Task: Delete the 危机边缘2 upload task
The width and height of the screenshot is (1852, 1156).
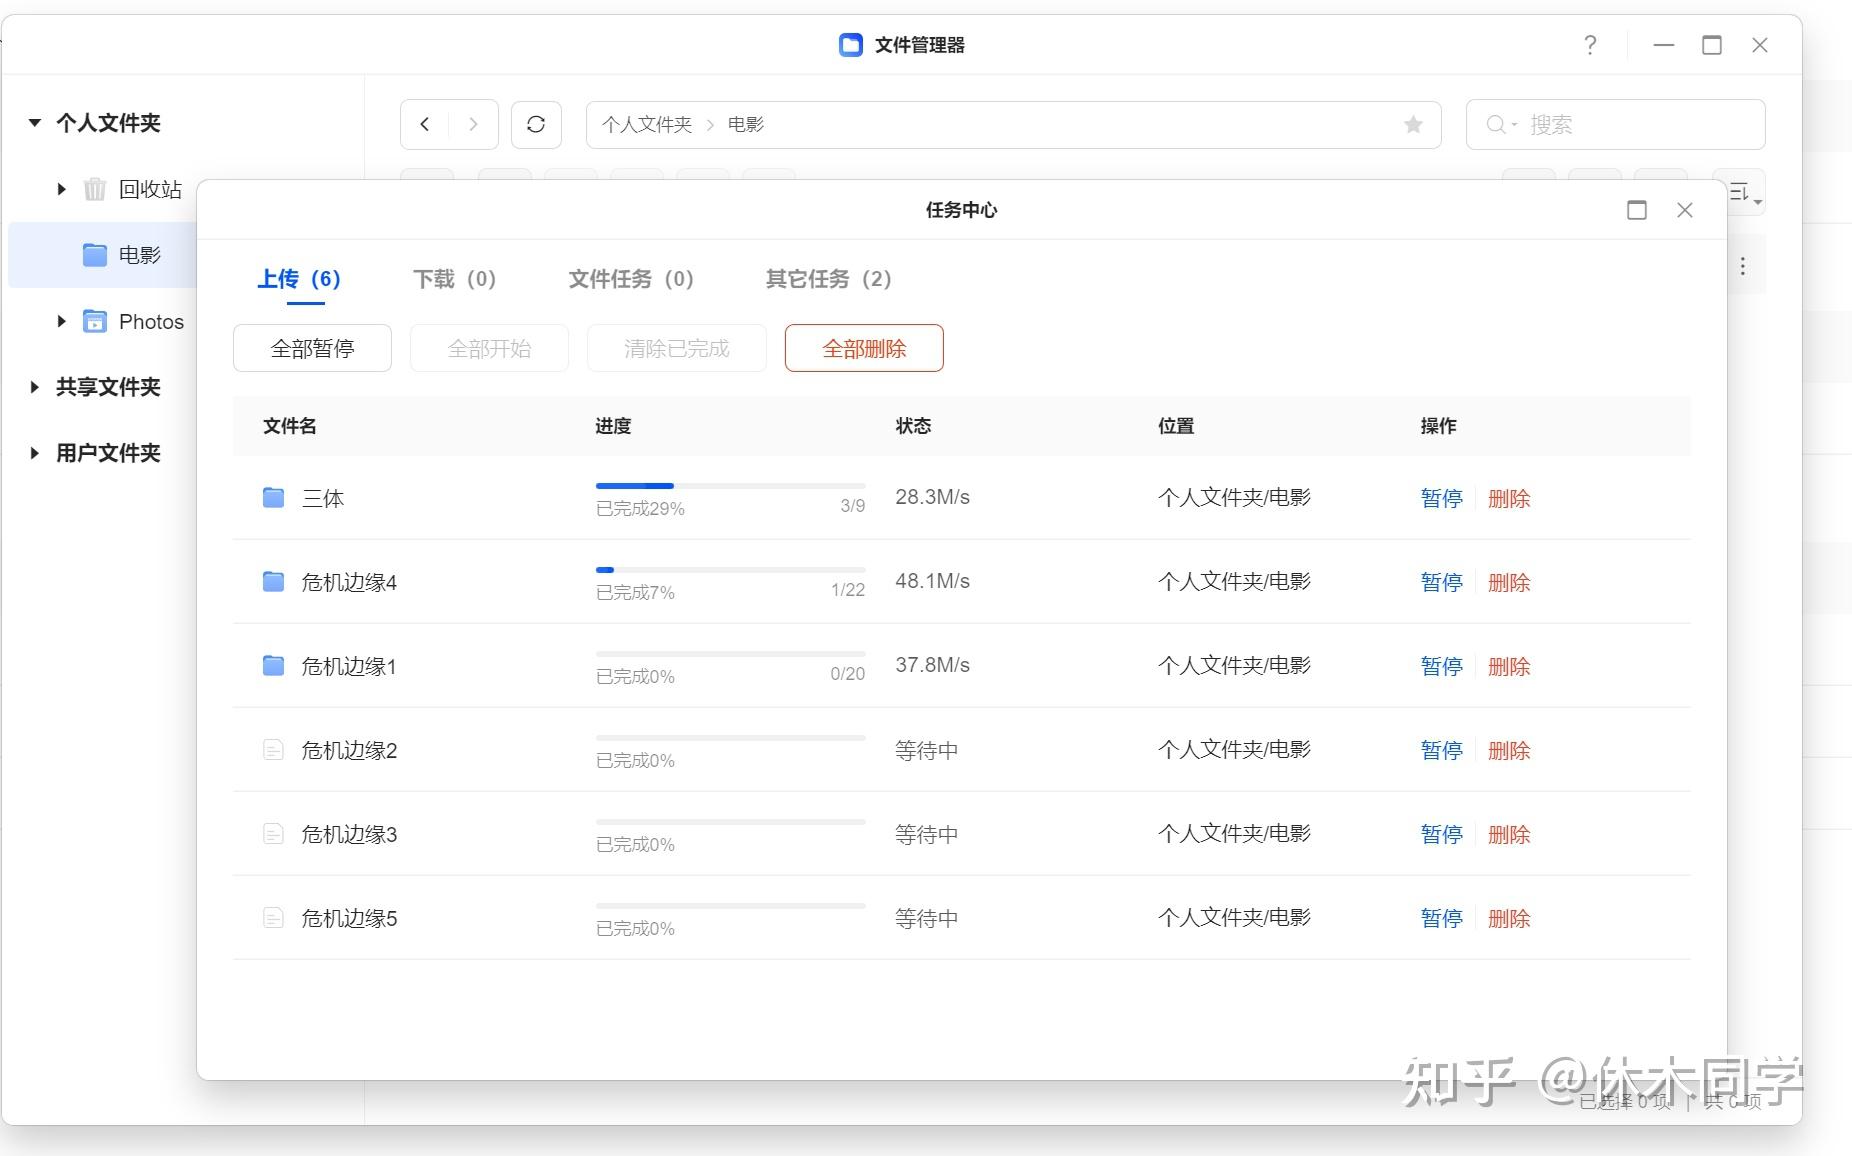Action: (1509, 750)
